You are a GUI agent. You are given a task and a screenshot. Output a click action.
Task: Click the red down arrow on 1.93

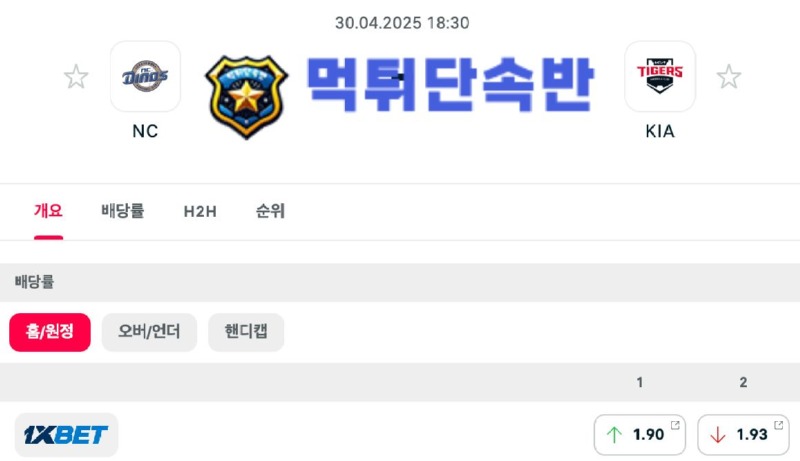(718, 435)
